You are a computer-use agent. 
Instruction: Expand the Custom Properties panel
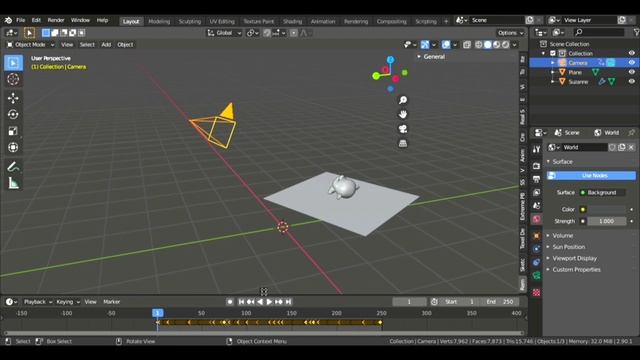[x=576, y=269]
